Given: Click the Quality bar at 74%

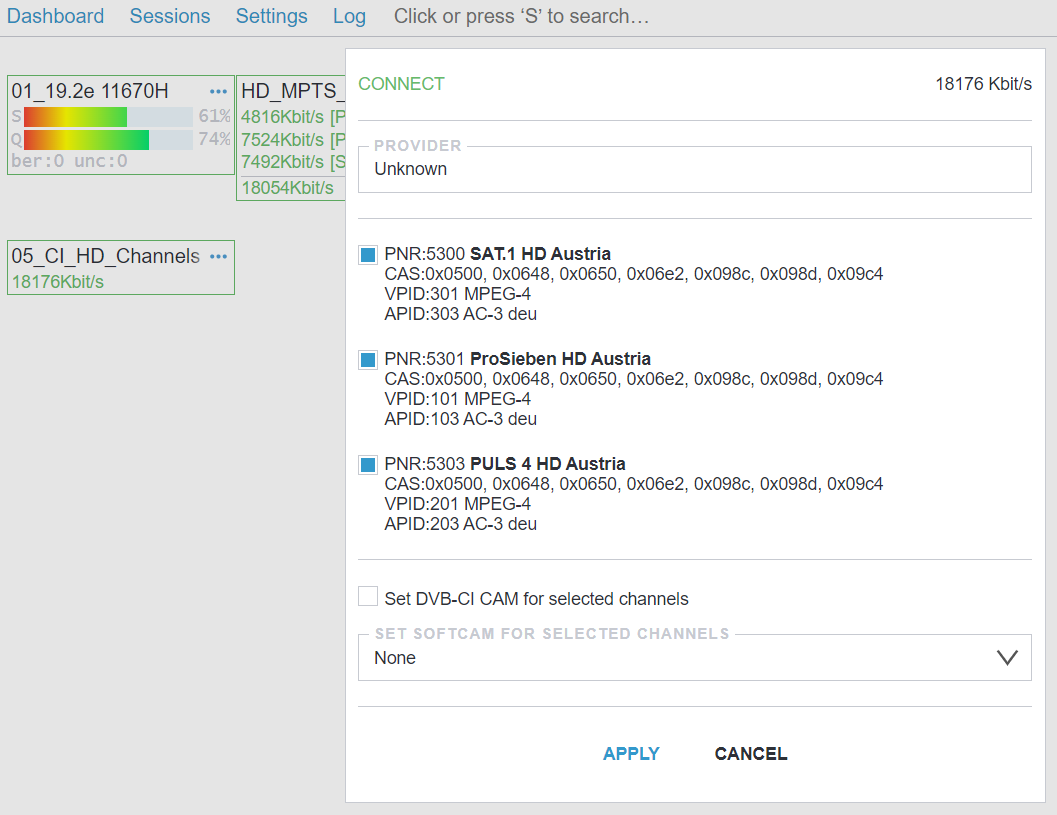Looking at the screenshot, I should point(109,140).
